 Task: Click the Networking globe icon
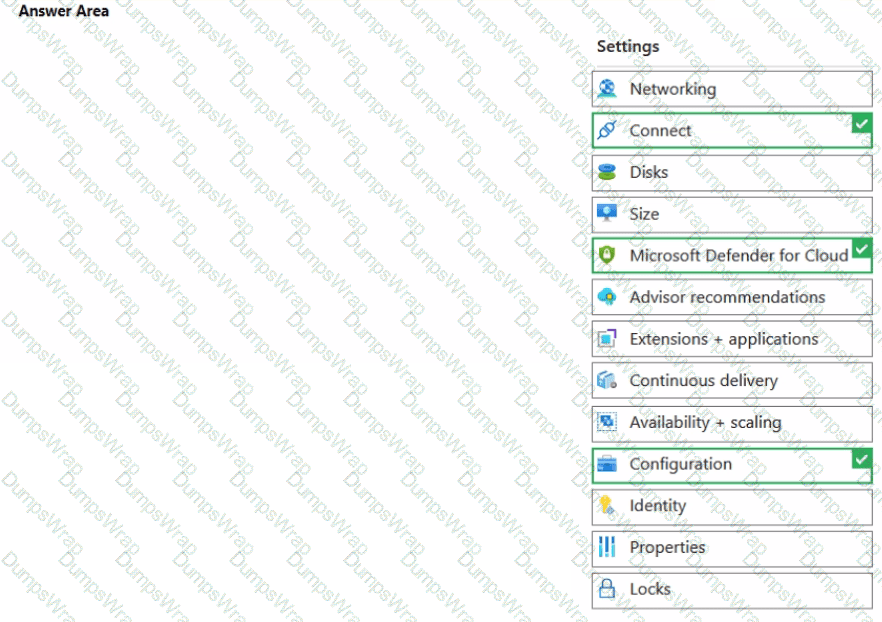pos(607,89)
